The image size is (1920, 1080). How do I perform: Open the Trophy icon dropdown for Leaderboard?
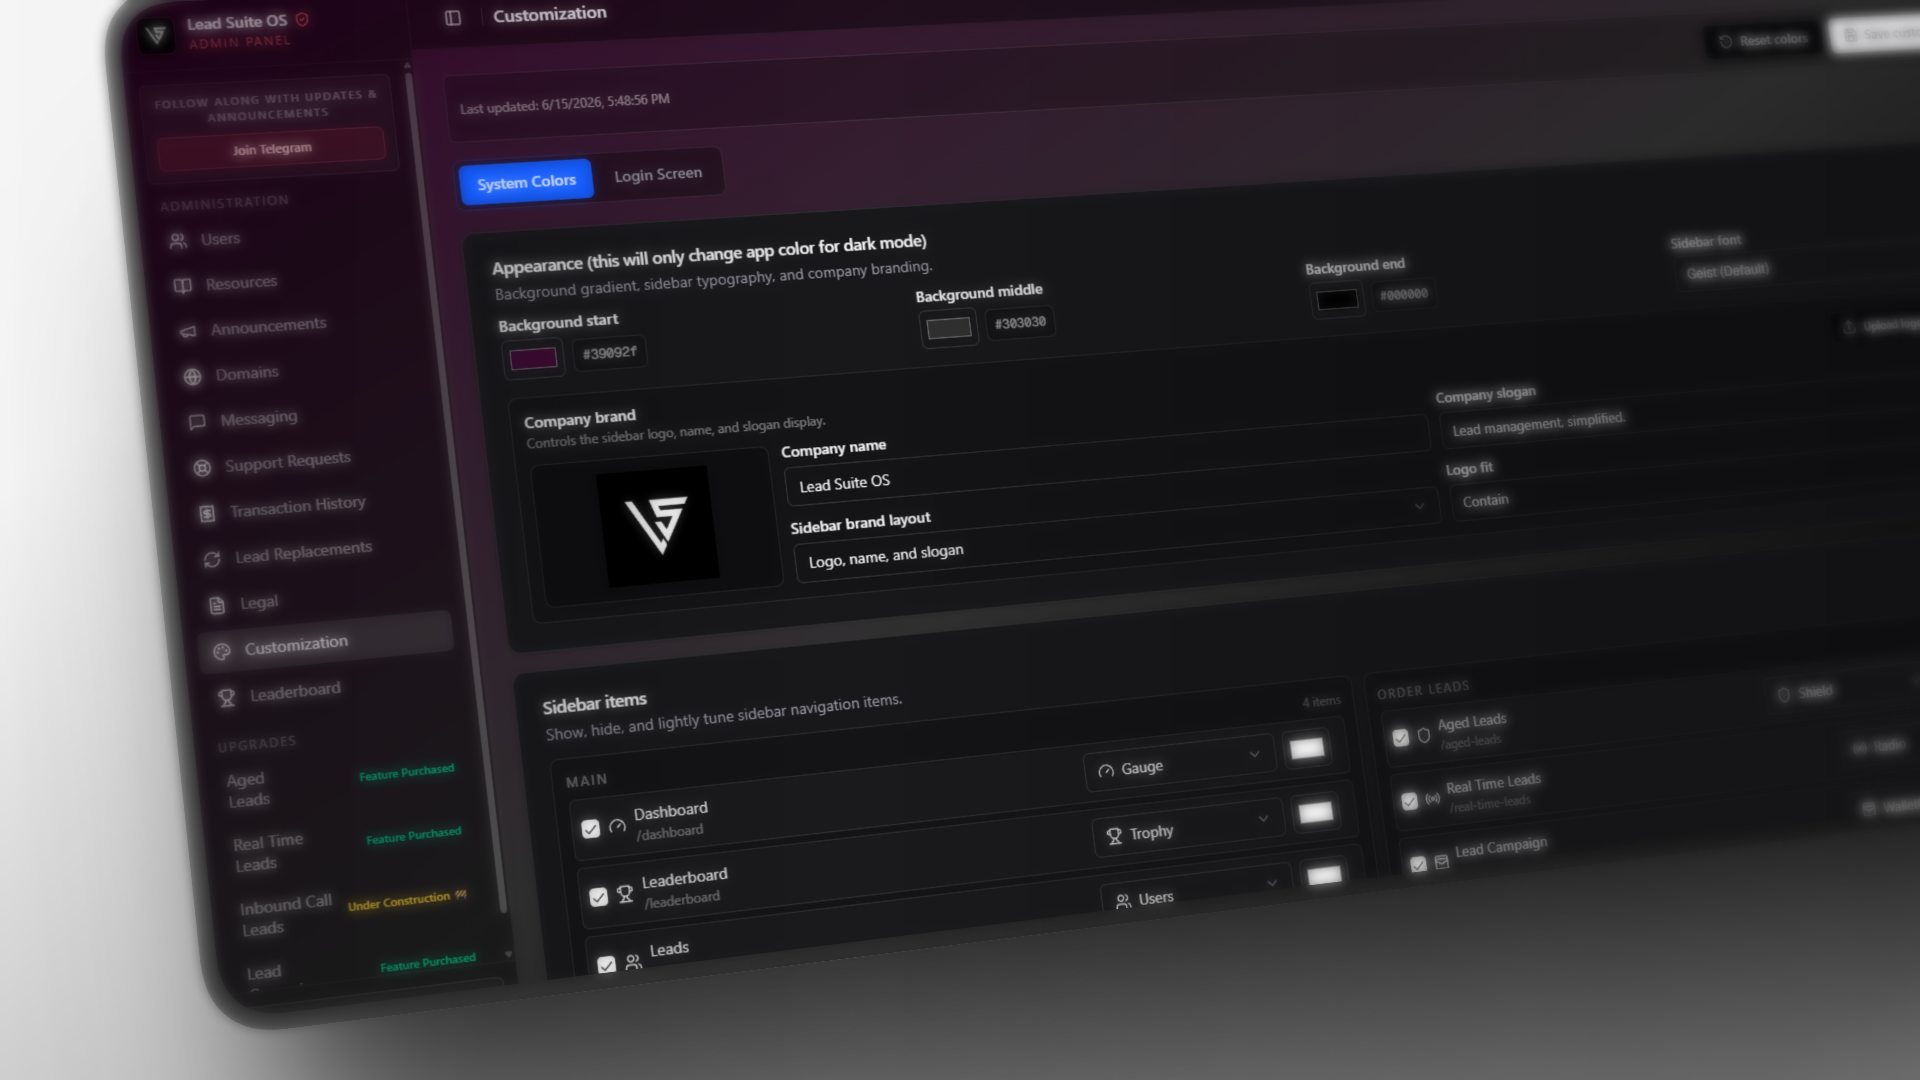click(1187, 827)
